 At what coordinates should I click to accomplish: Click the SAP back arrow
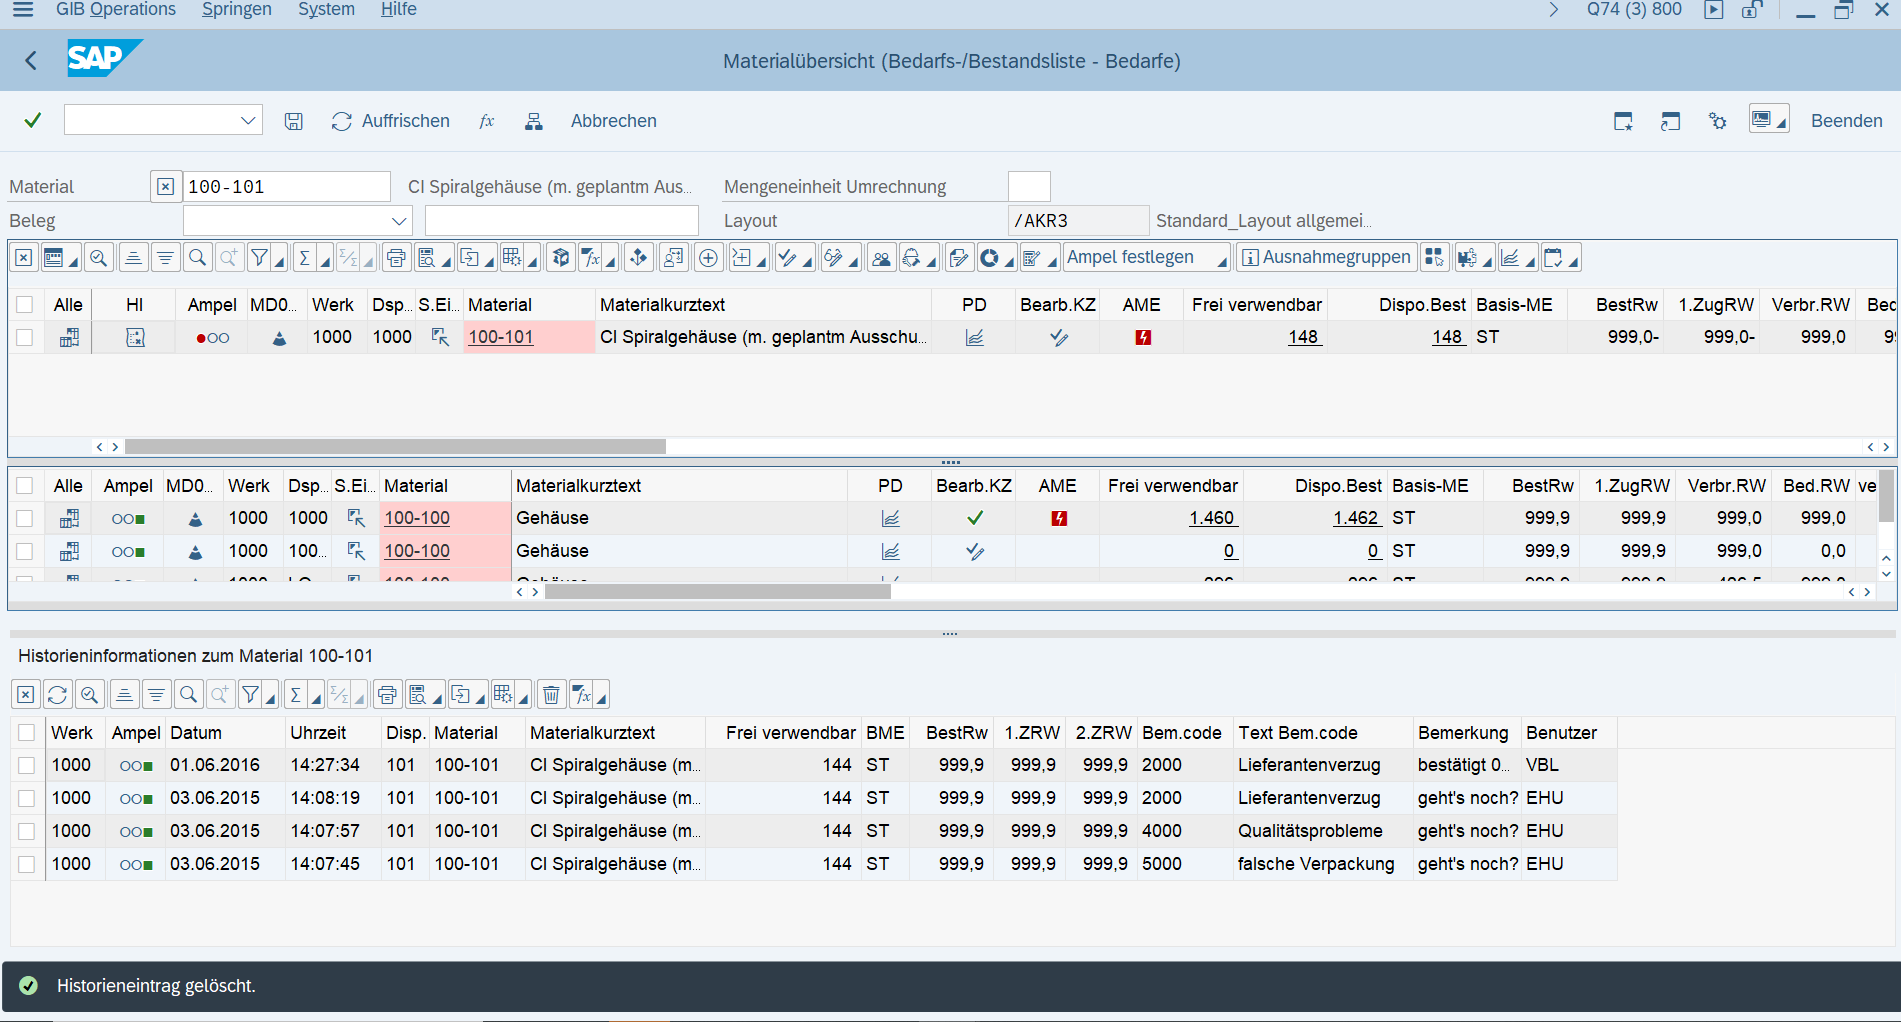coord(31,61)
